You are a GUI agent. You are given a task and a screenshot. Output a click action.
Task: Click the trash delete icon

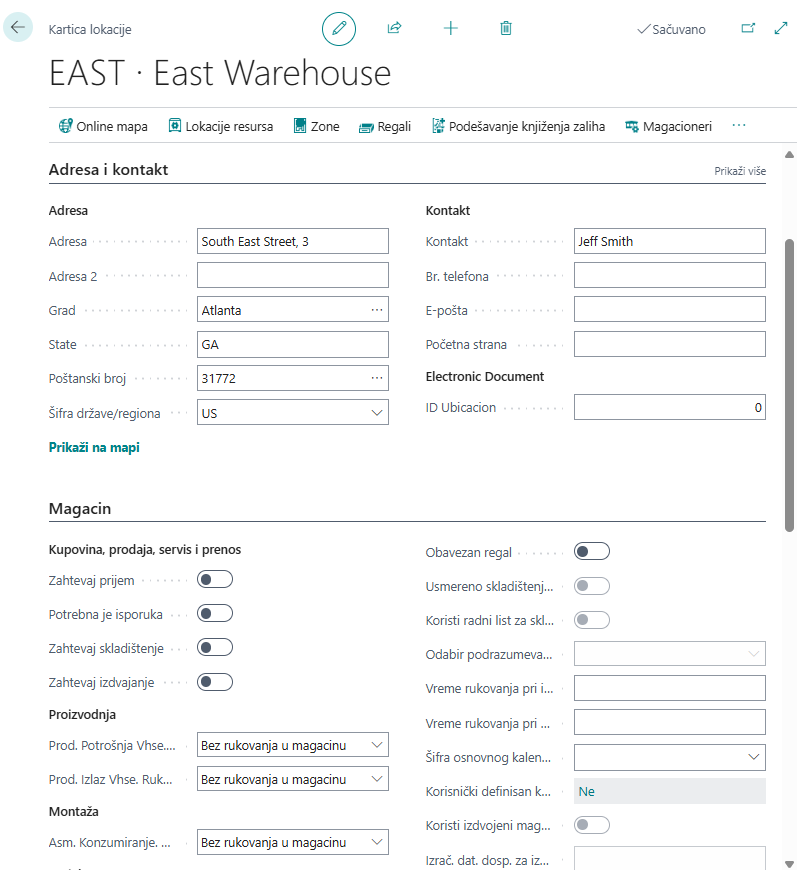[x=506, y=29]
